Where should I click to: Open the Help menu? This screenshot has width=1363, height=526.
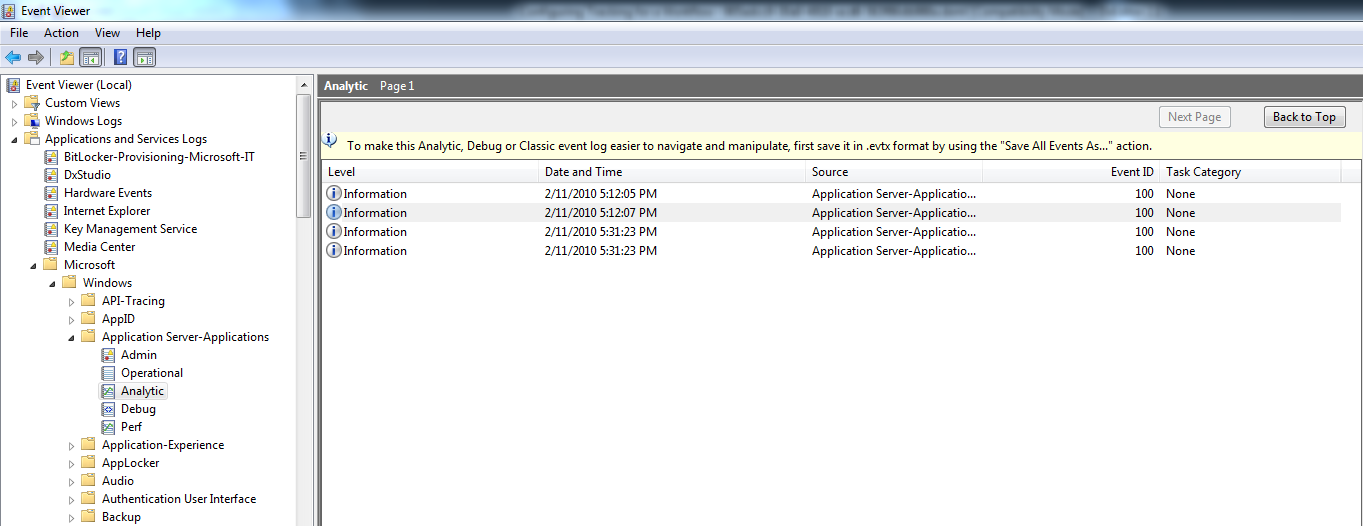[x=148, y=33]
